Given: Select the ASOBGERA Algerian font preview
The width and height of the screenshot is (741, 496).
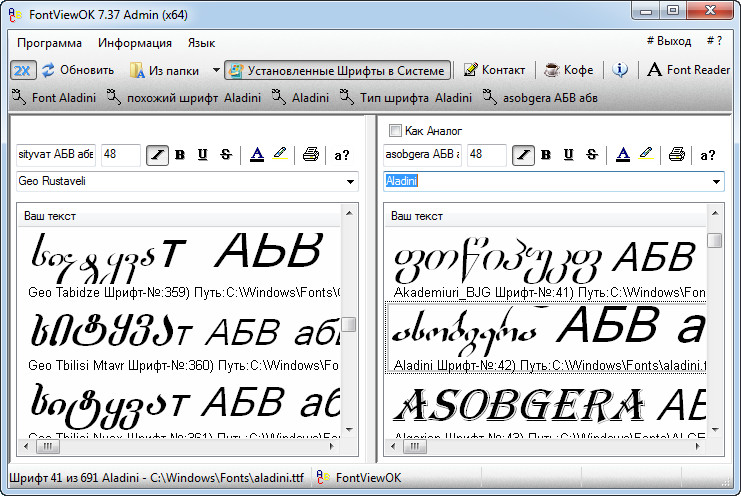Looking at the screenshot, I should (x=546, y=407).
